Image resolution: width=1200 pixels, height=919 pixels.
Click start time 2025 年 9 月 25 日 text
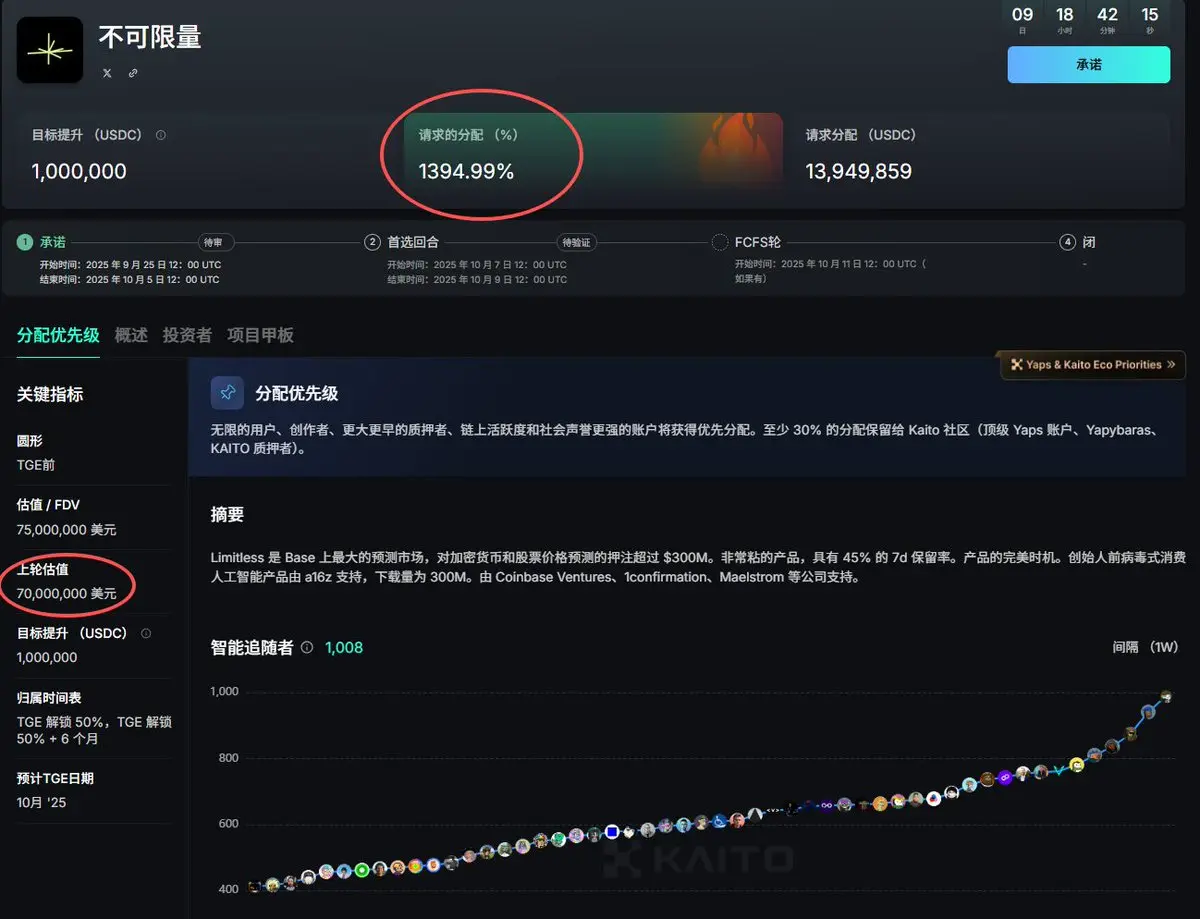coord(130,265)
